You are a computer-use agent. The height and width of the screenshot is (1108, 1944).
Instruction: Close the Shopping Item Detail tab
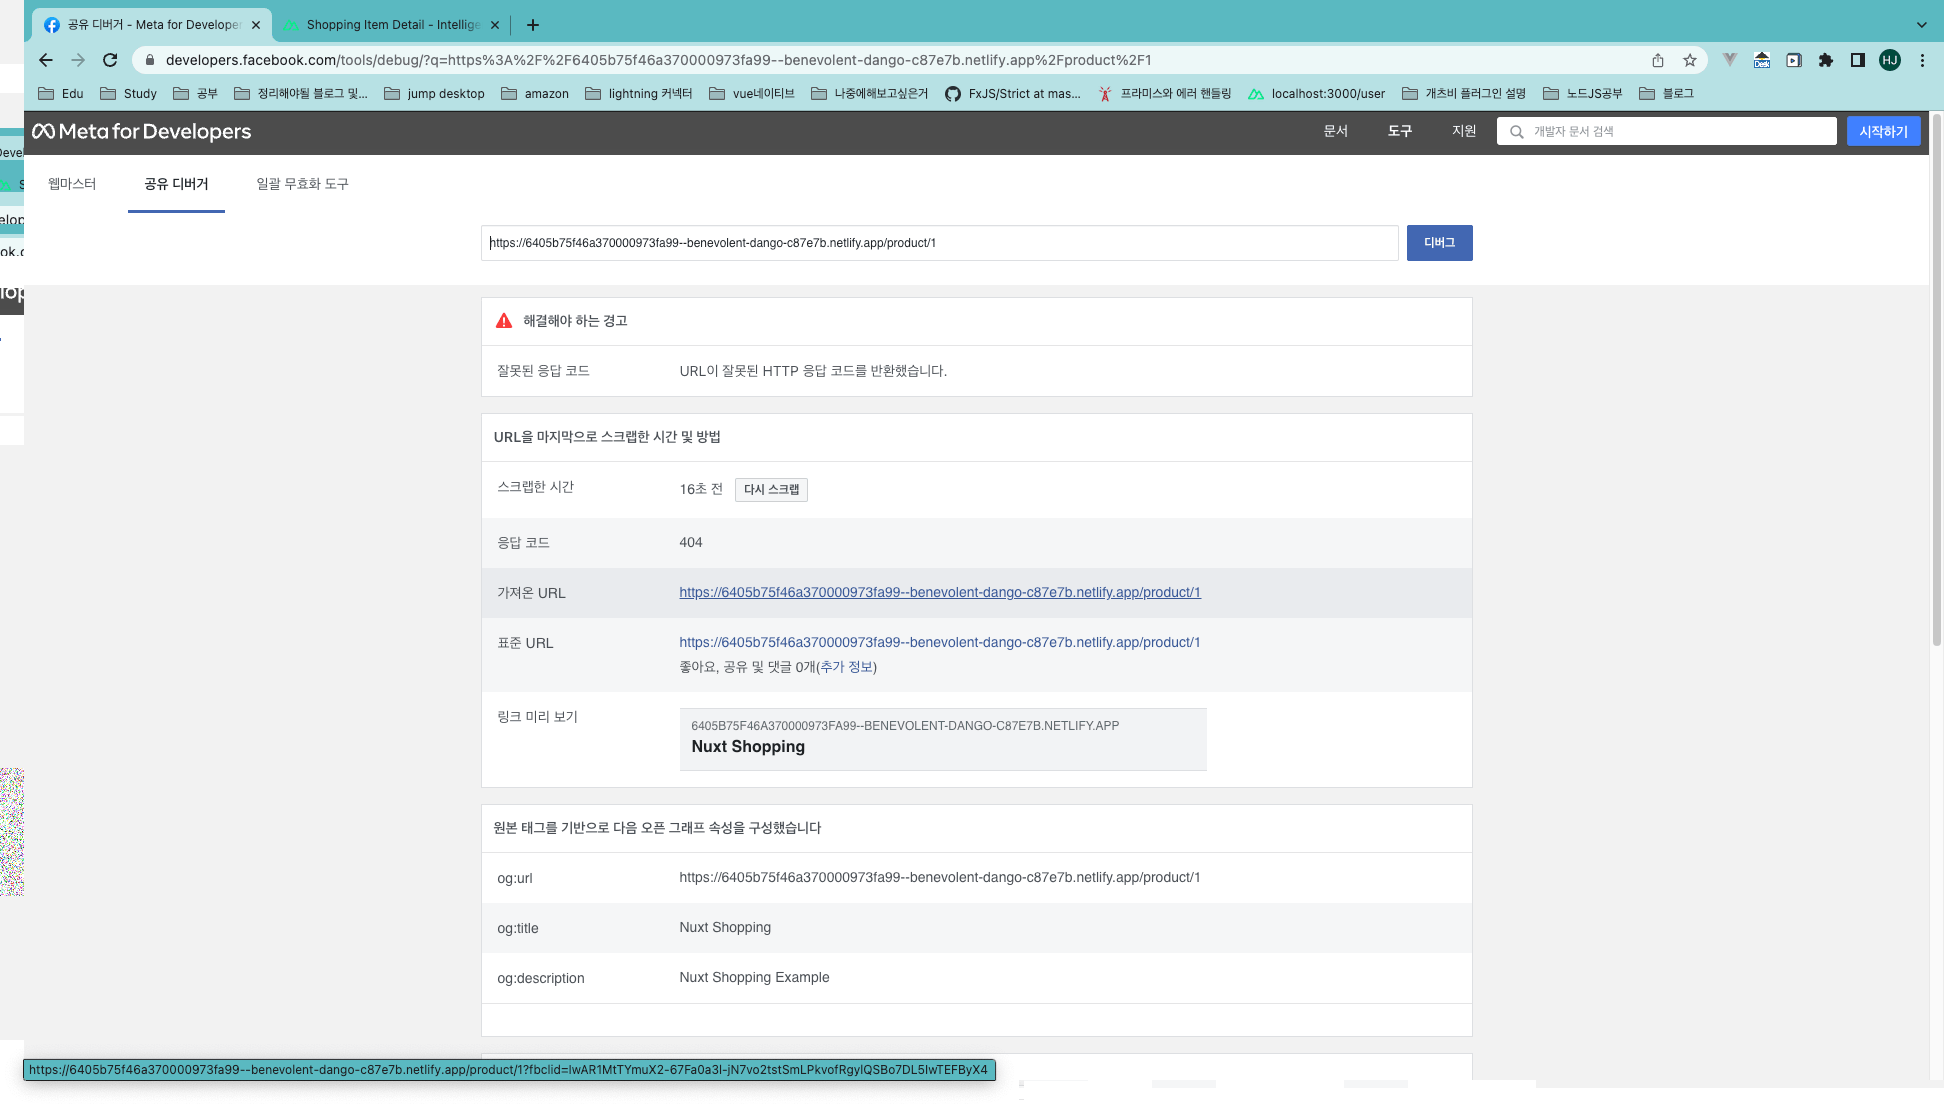coord(495,25)
